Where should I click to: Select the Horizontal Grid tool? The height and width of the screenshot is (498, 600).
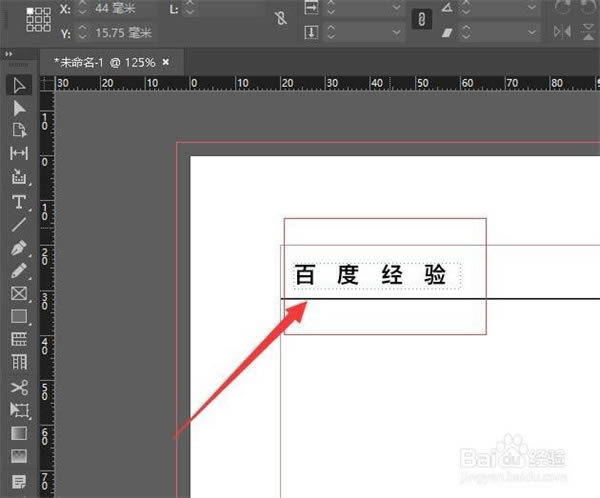(x=19, y=339)
